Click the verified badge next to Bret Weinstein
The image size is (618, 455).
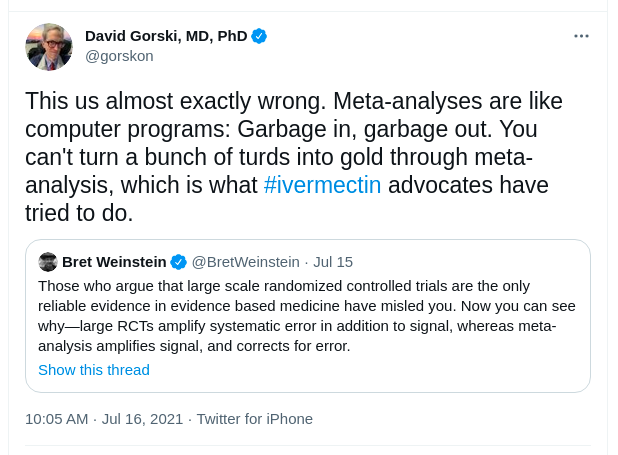tap(179, 262)
